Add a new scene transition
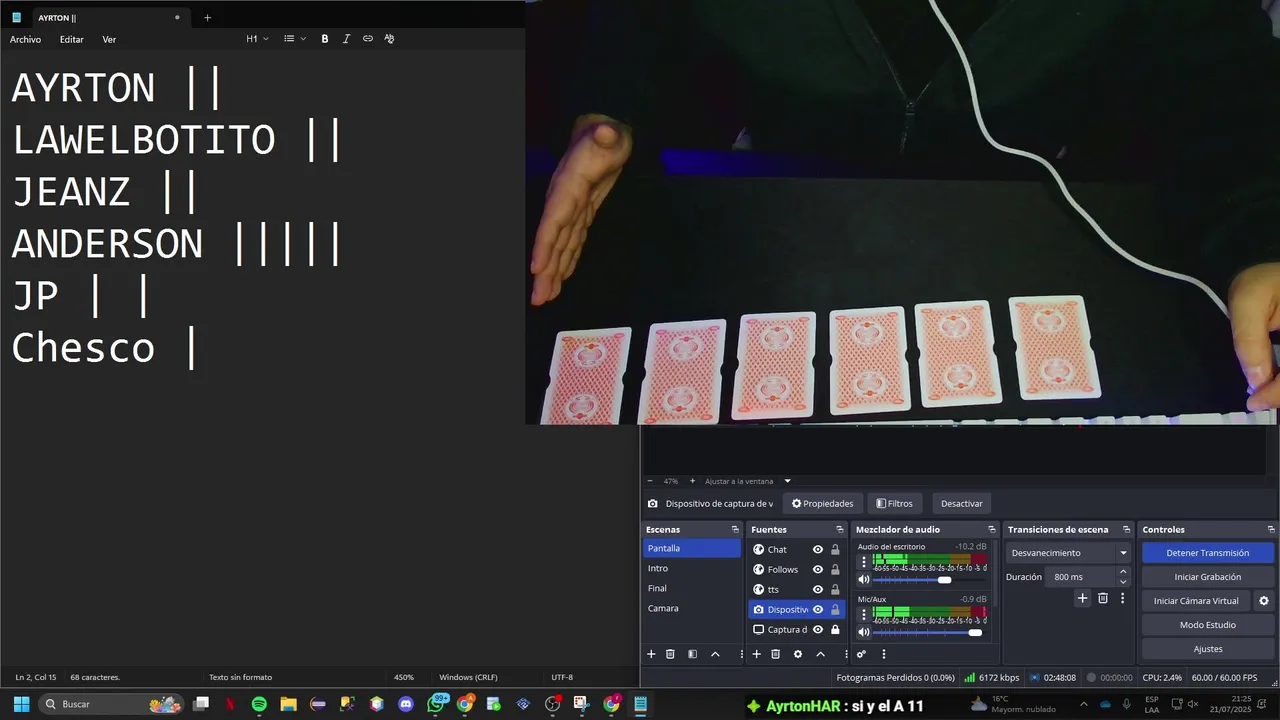The image size is (1280, 720). click(1082, 598)
